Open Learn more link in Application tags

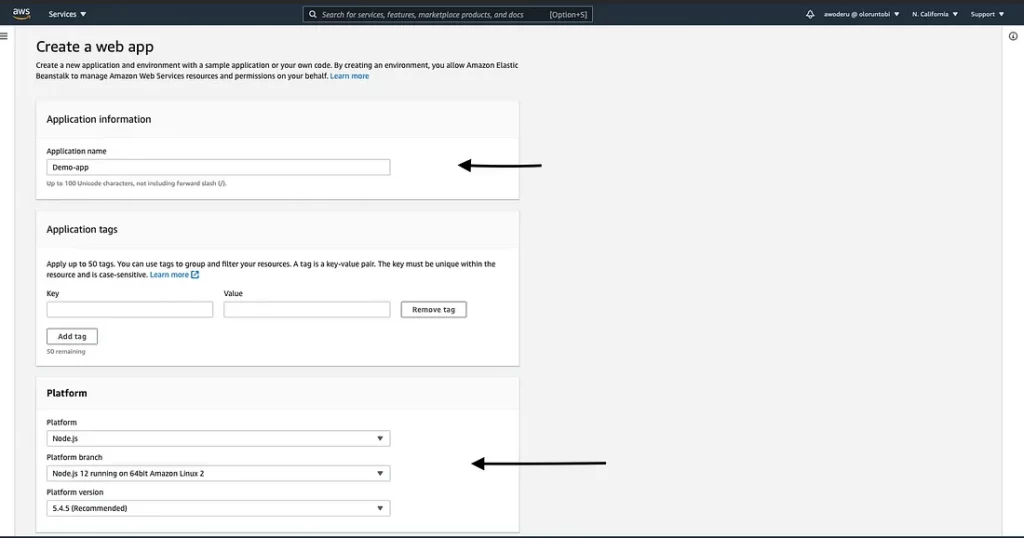[169, 275]
